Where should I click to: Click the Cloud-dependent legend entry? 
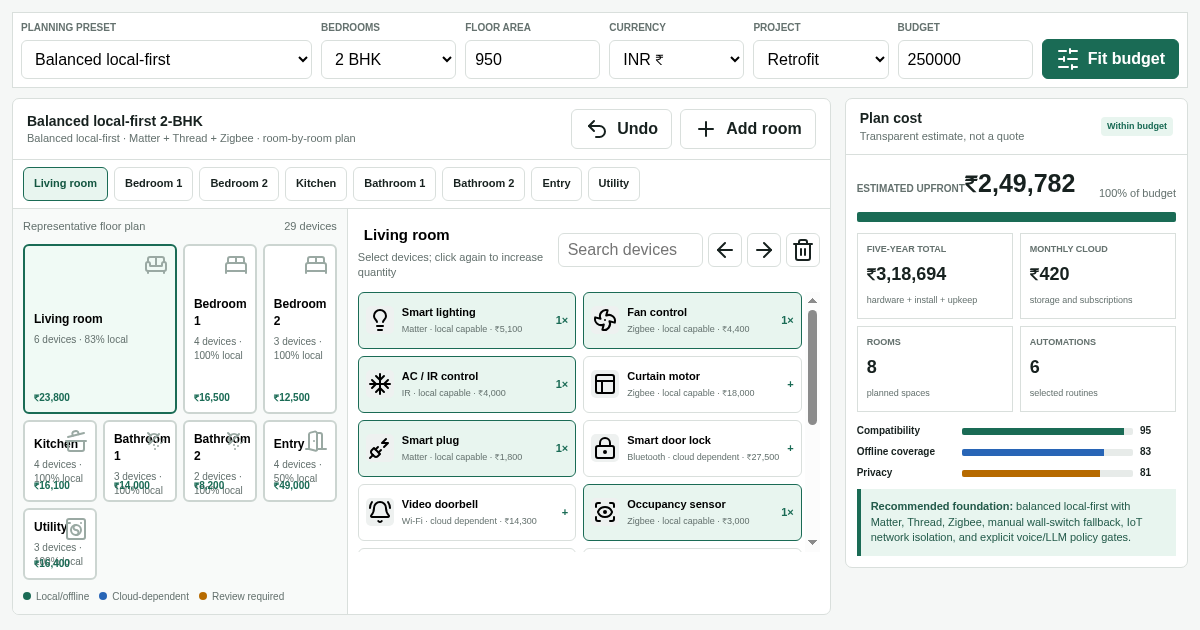144,596
